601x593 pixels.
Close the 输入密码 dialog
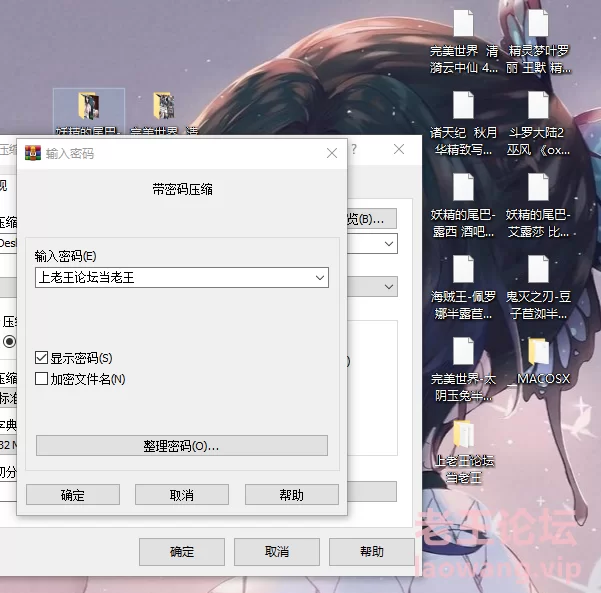click(332, 153)
